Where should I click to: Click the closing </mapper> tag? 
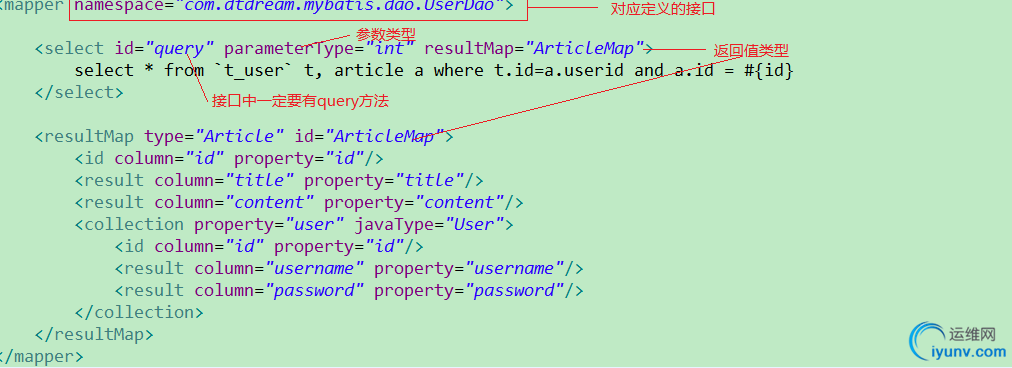point(41,356)
